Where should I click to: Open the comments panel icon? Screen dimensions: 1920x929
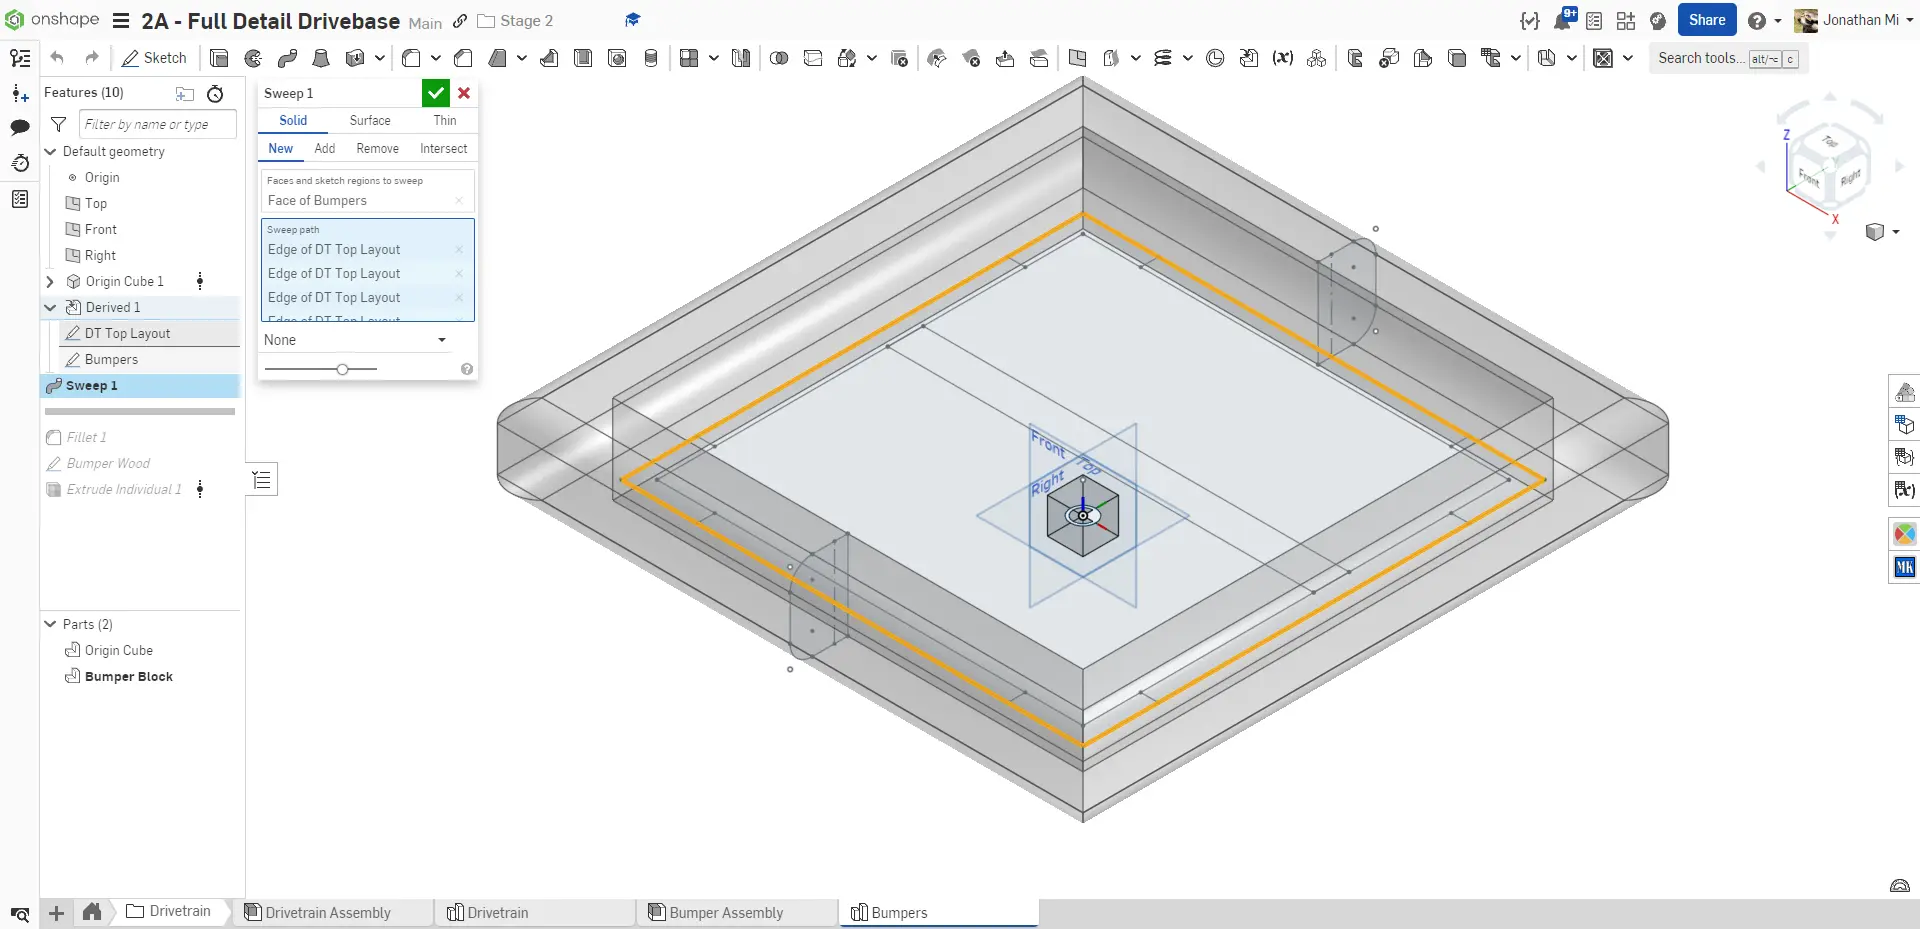(x=20, y=127)
